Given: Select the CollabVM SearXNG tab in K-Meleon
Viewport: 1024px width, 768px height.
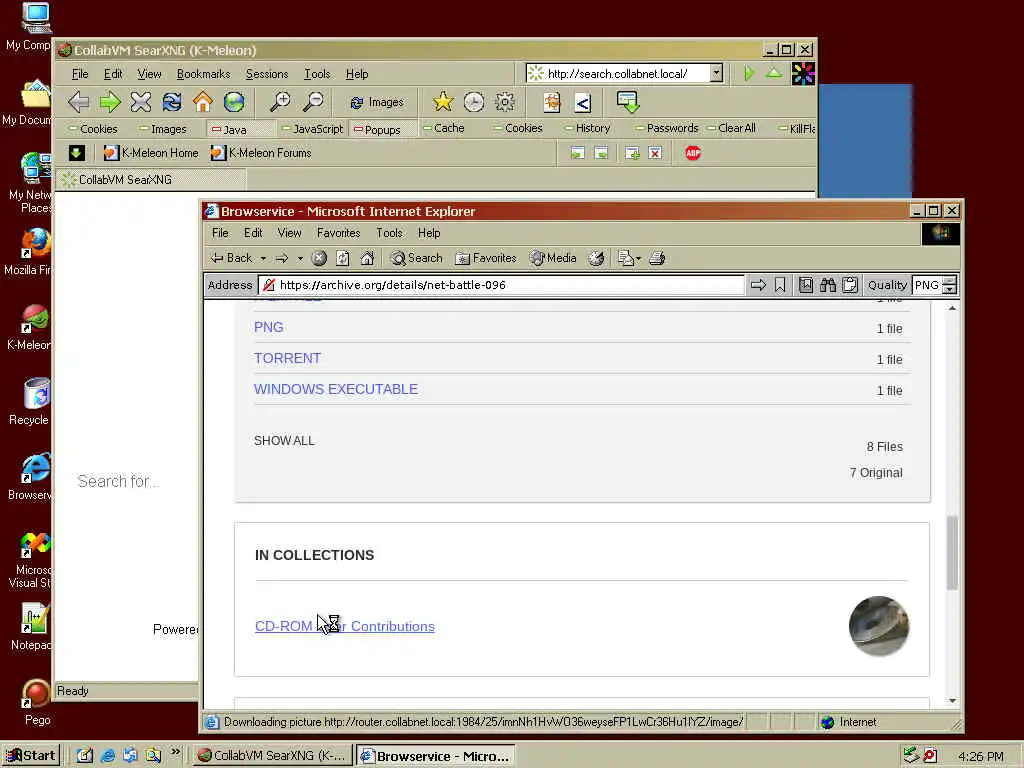Looking at the screenshot, I should click(x=152, y=180).
